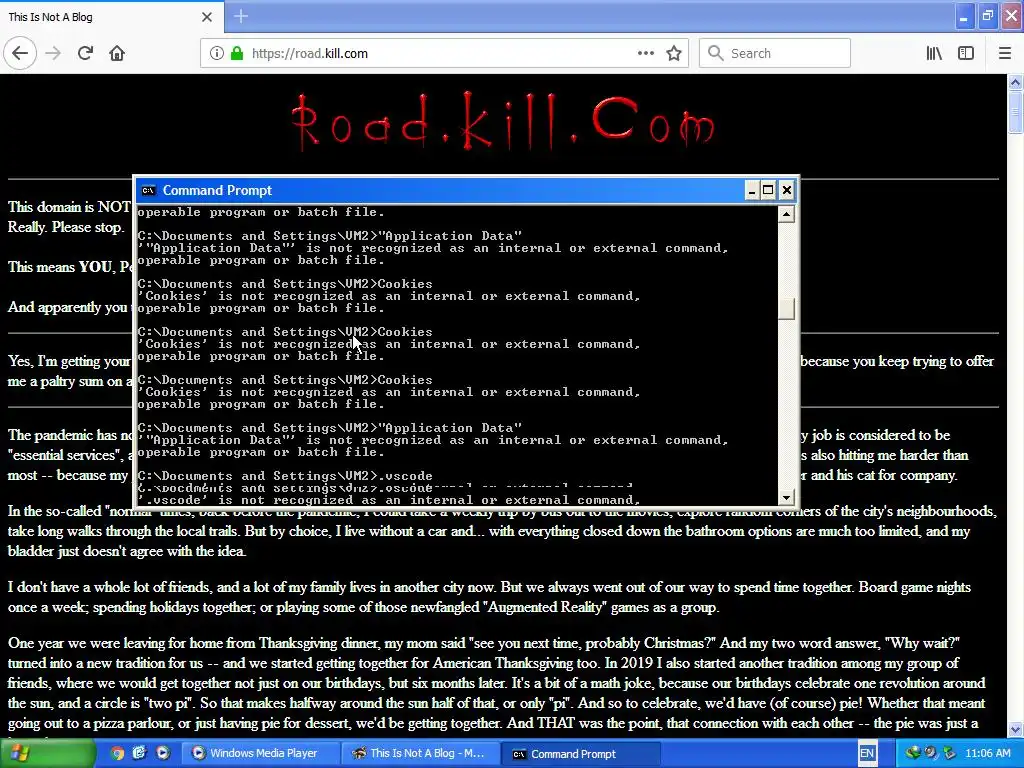
Task: Switch to This Is Not A Blog taskbar button
Action: (x=421, y=754)
